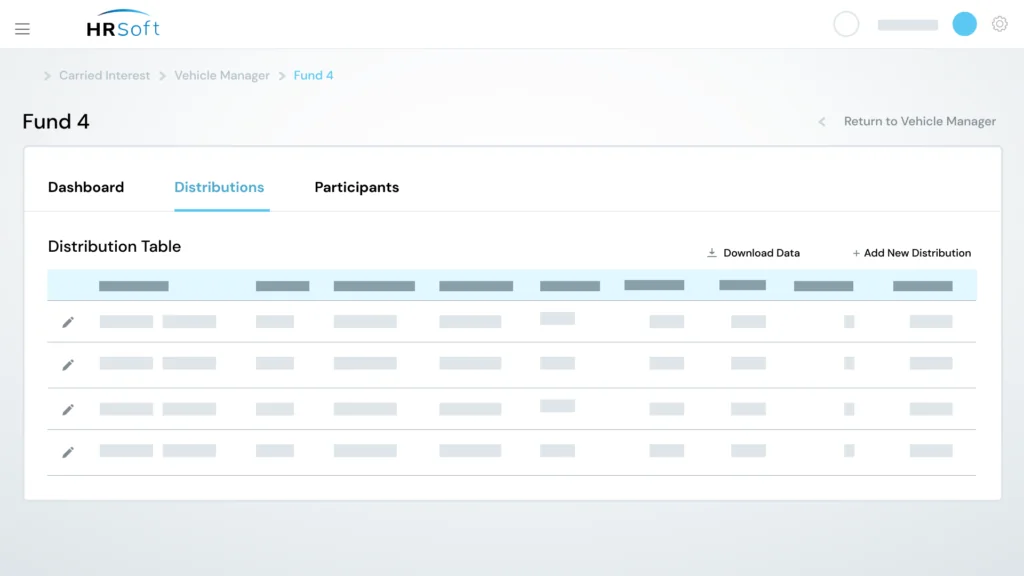Click the Fund 4 page title
The height and width of the screenshot is (576, 1024).
click(x=56, y=121)
